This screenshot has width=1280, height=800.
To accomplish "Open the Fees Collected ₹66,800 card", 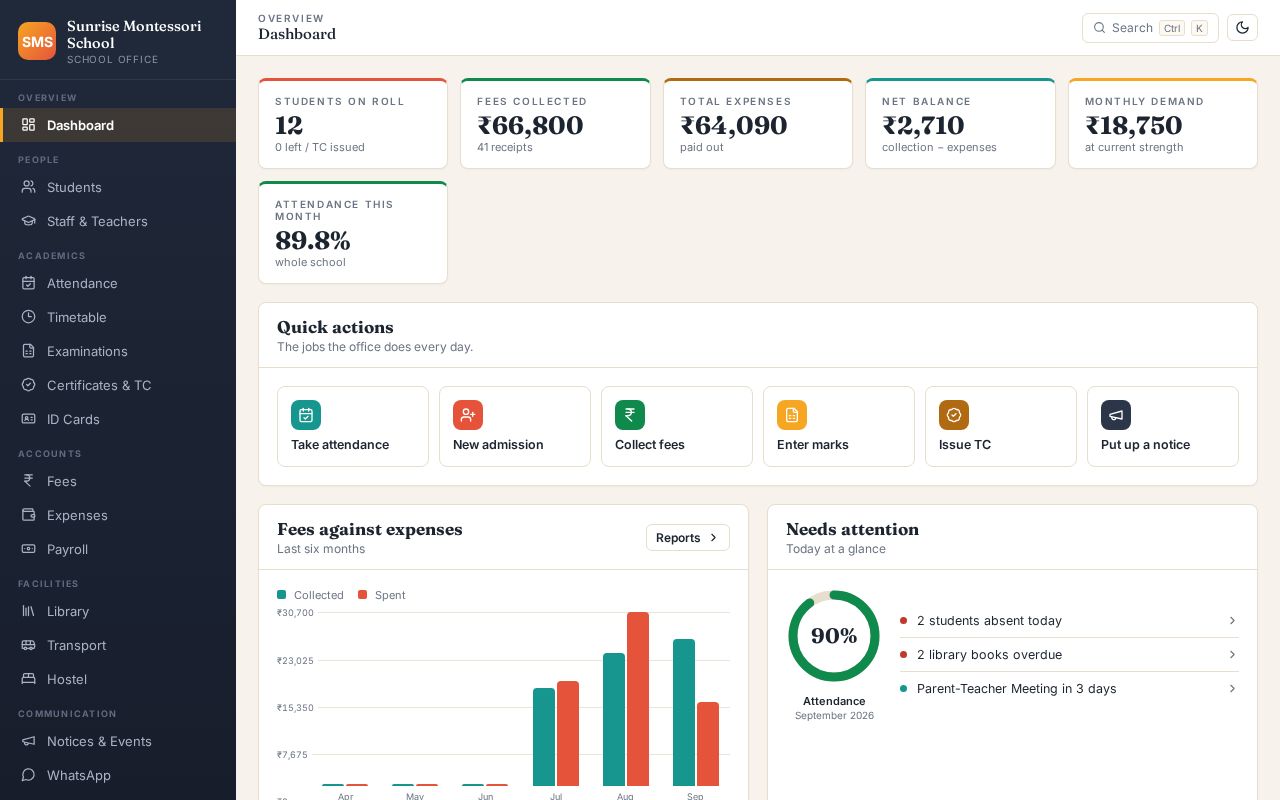I will (555, 123).
